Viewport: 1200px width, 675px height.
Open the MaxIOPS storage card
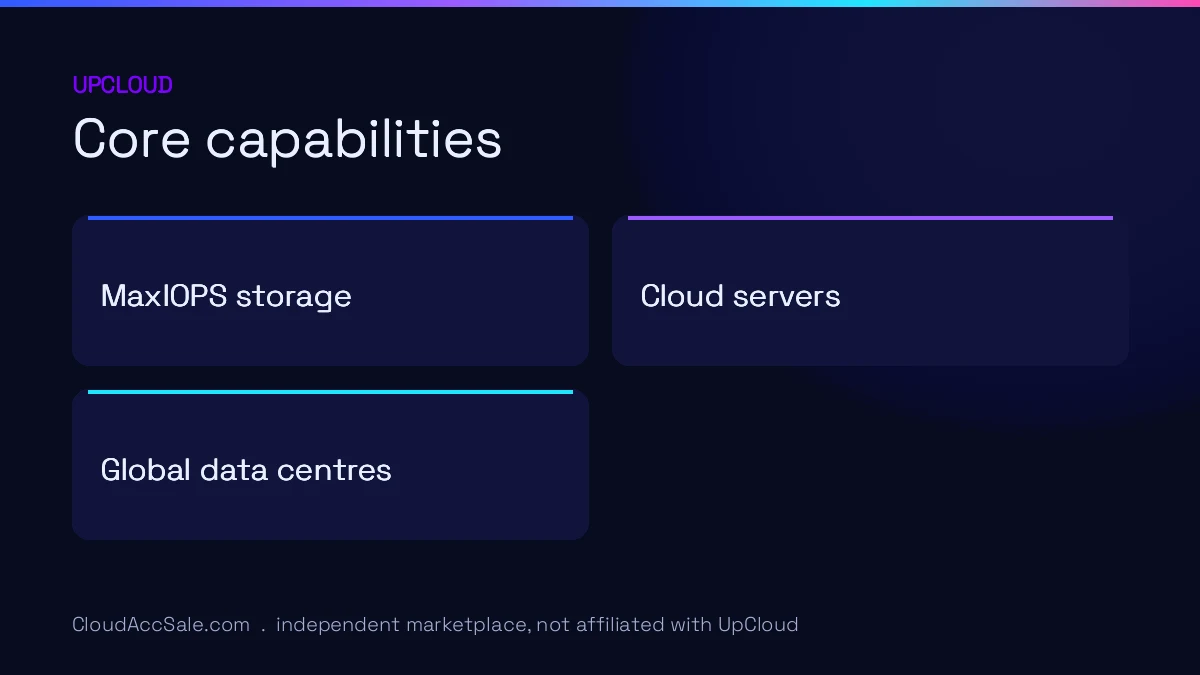330,291
